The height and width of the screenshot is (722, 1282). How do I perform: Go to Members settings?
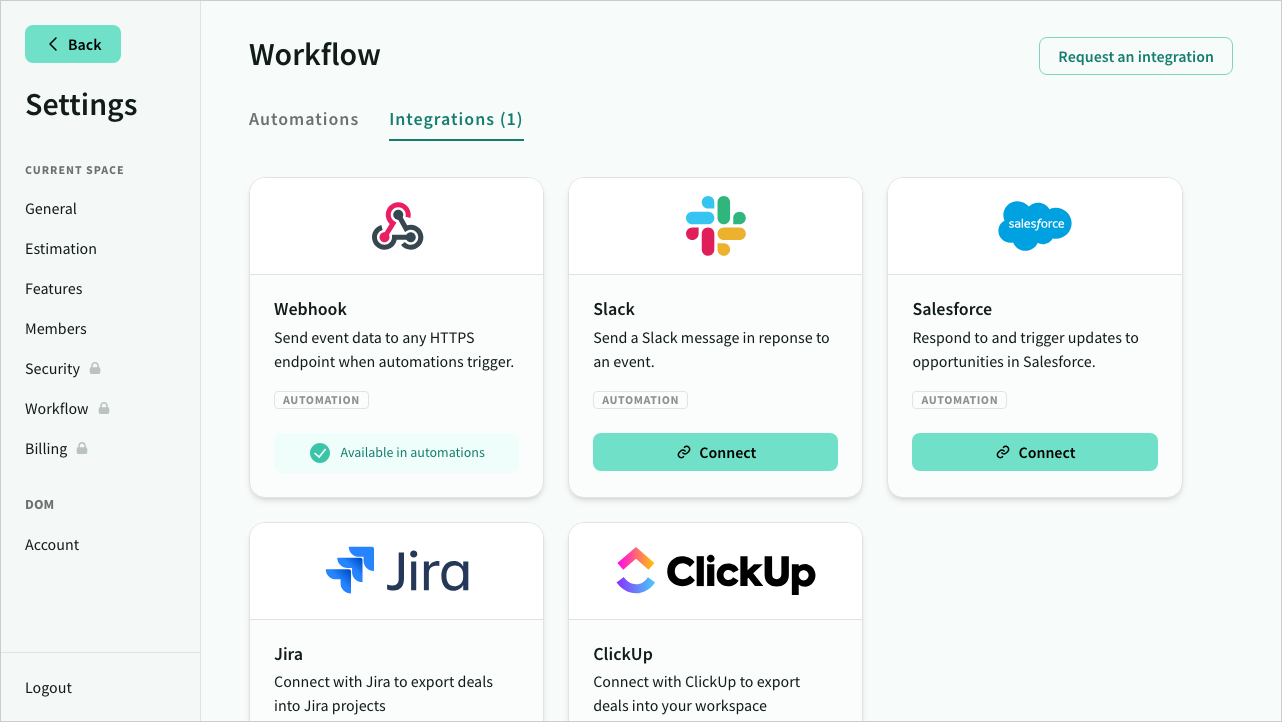click(56, 329)
